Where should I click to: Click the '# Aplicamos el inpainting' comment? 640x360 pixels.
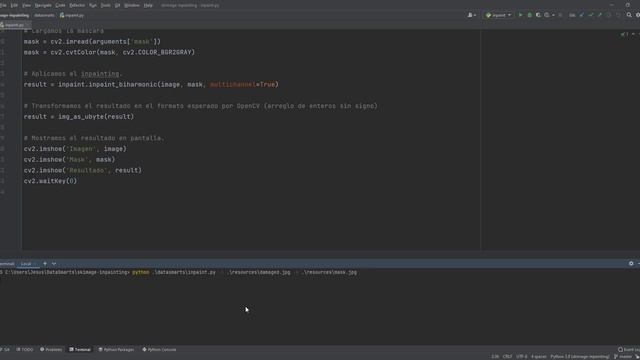73,74
